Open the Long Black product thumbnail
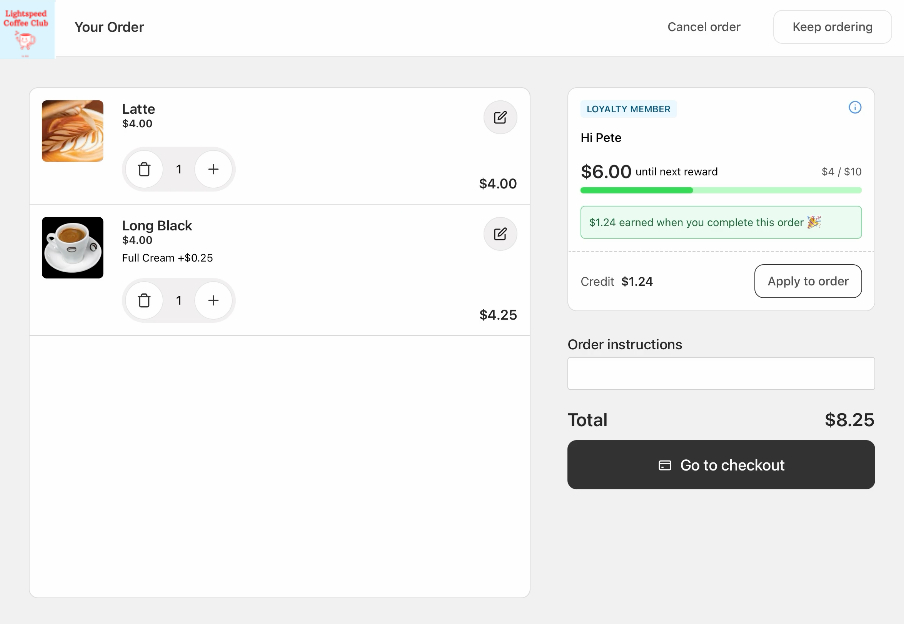 point(73,247)
